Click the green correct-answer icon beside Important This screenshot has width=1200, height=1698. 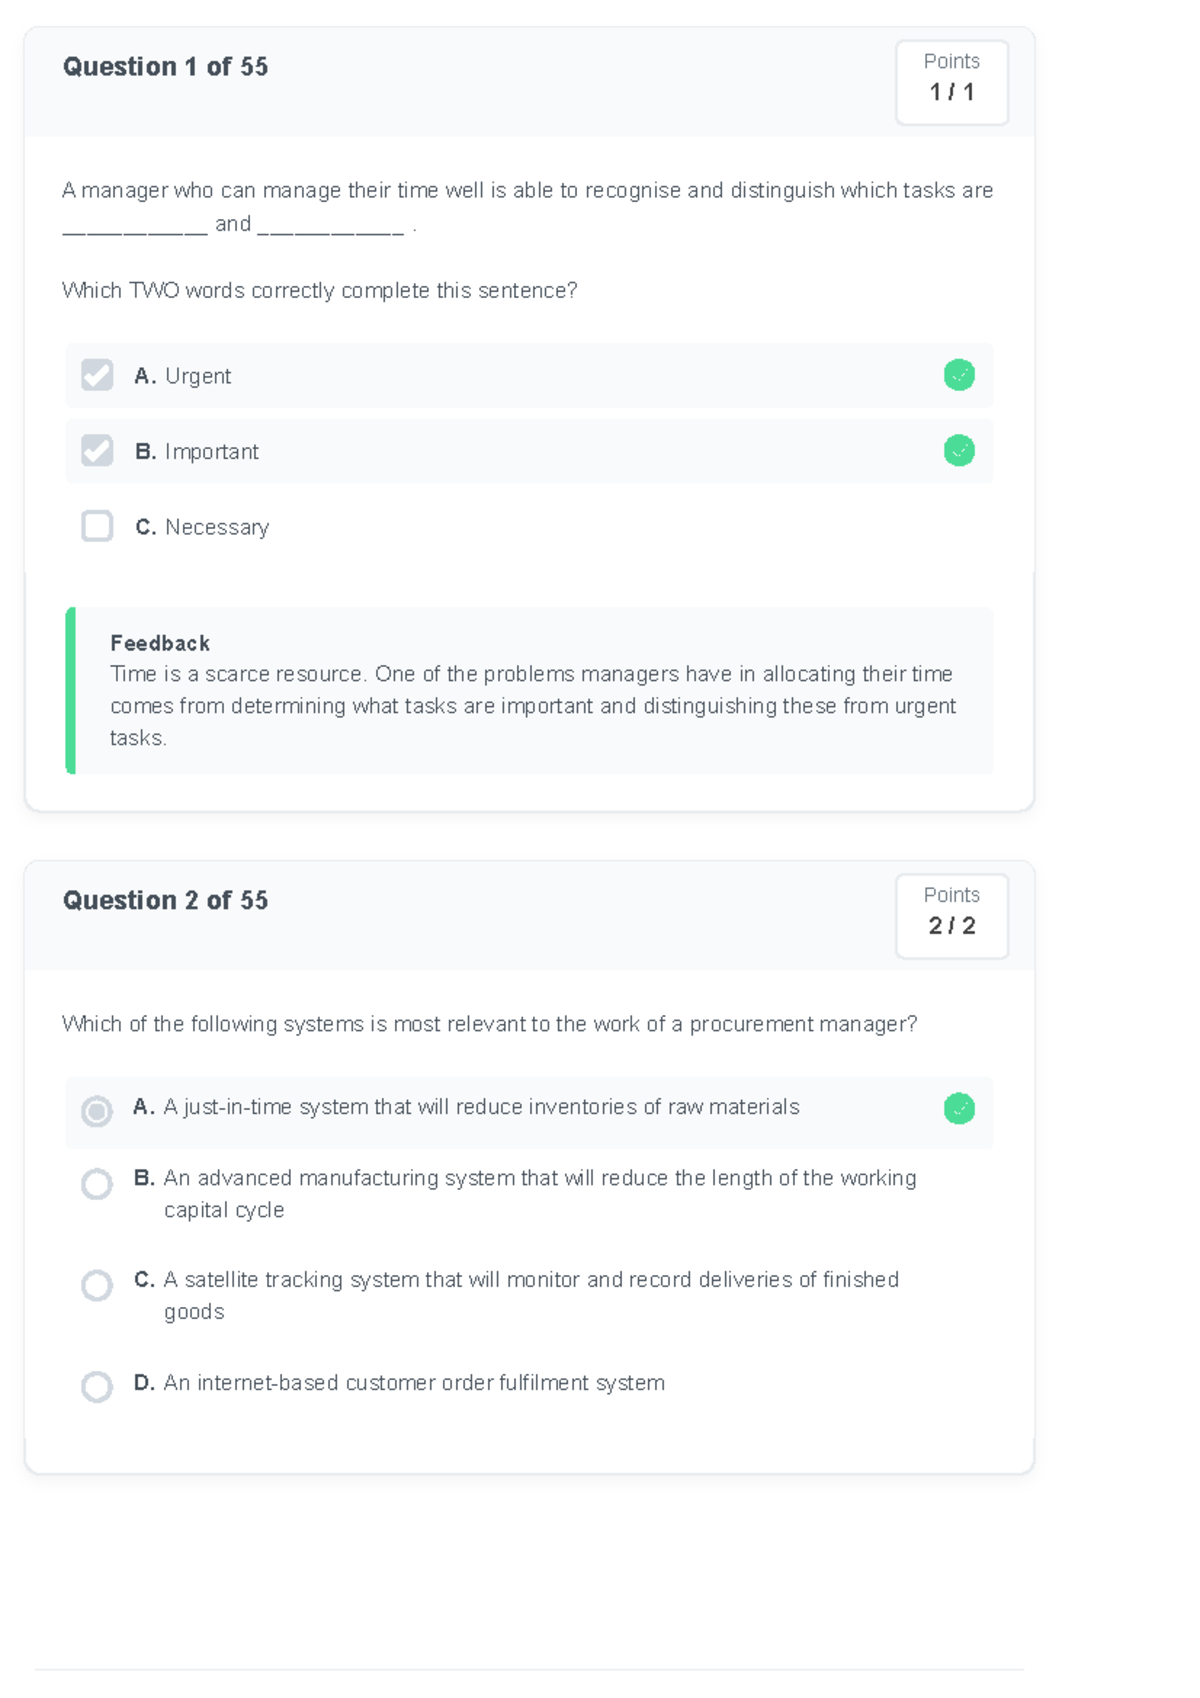click(x=958, y=451)
